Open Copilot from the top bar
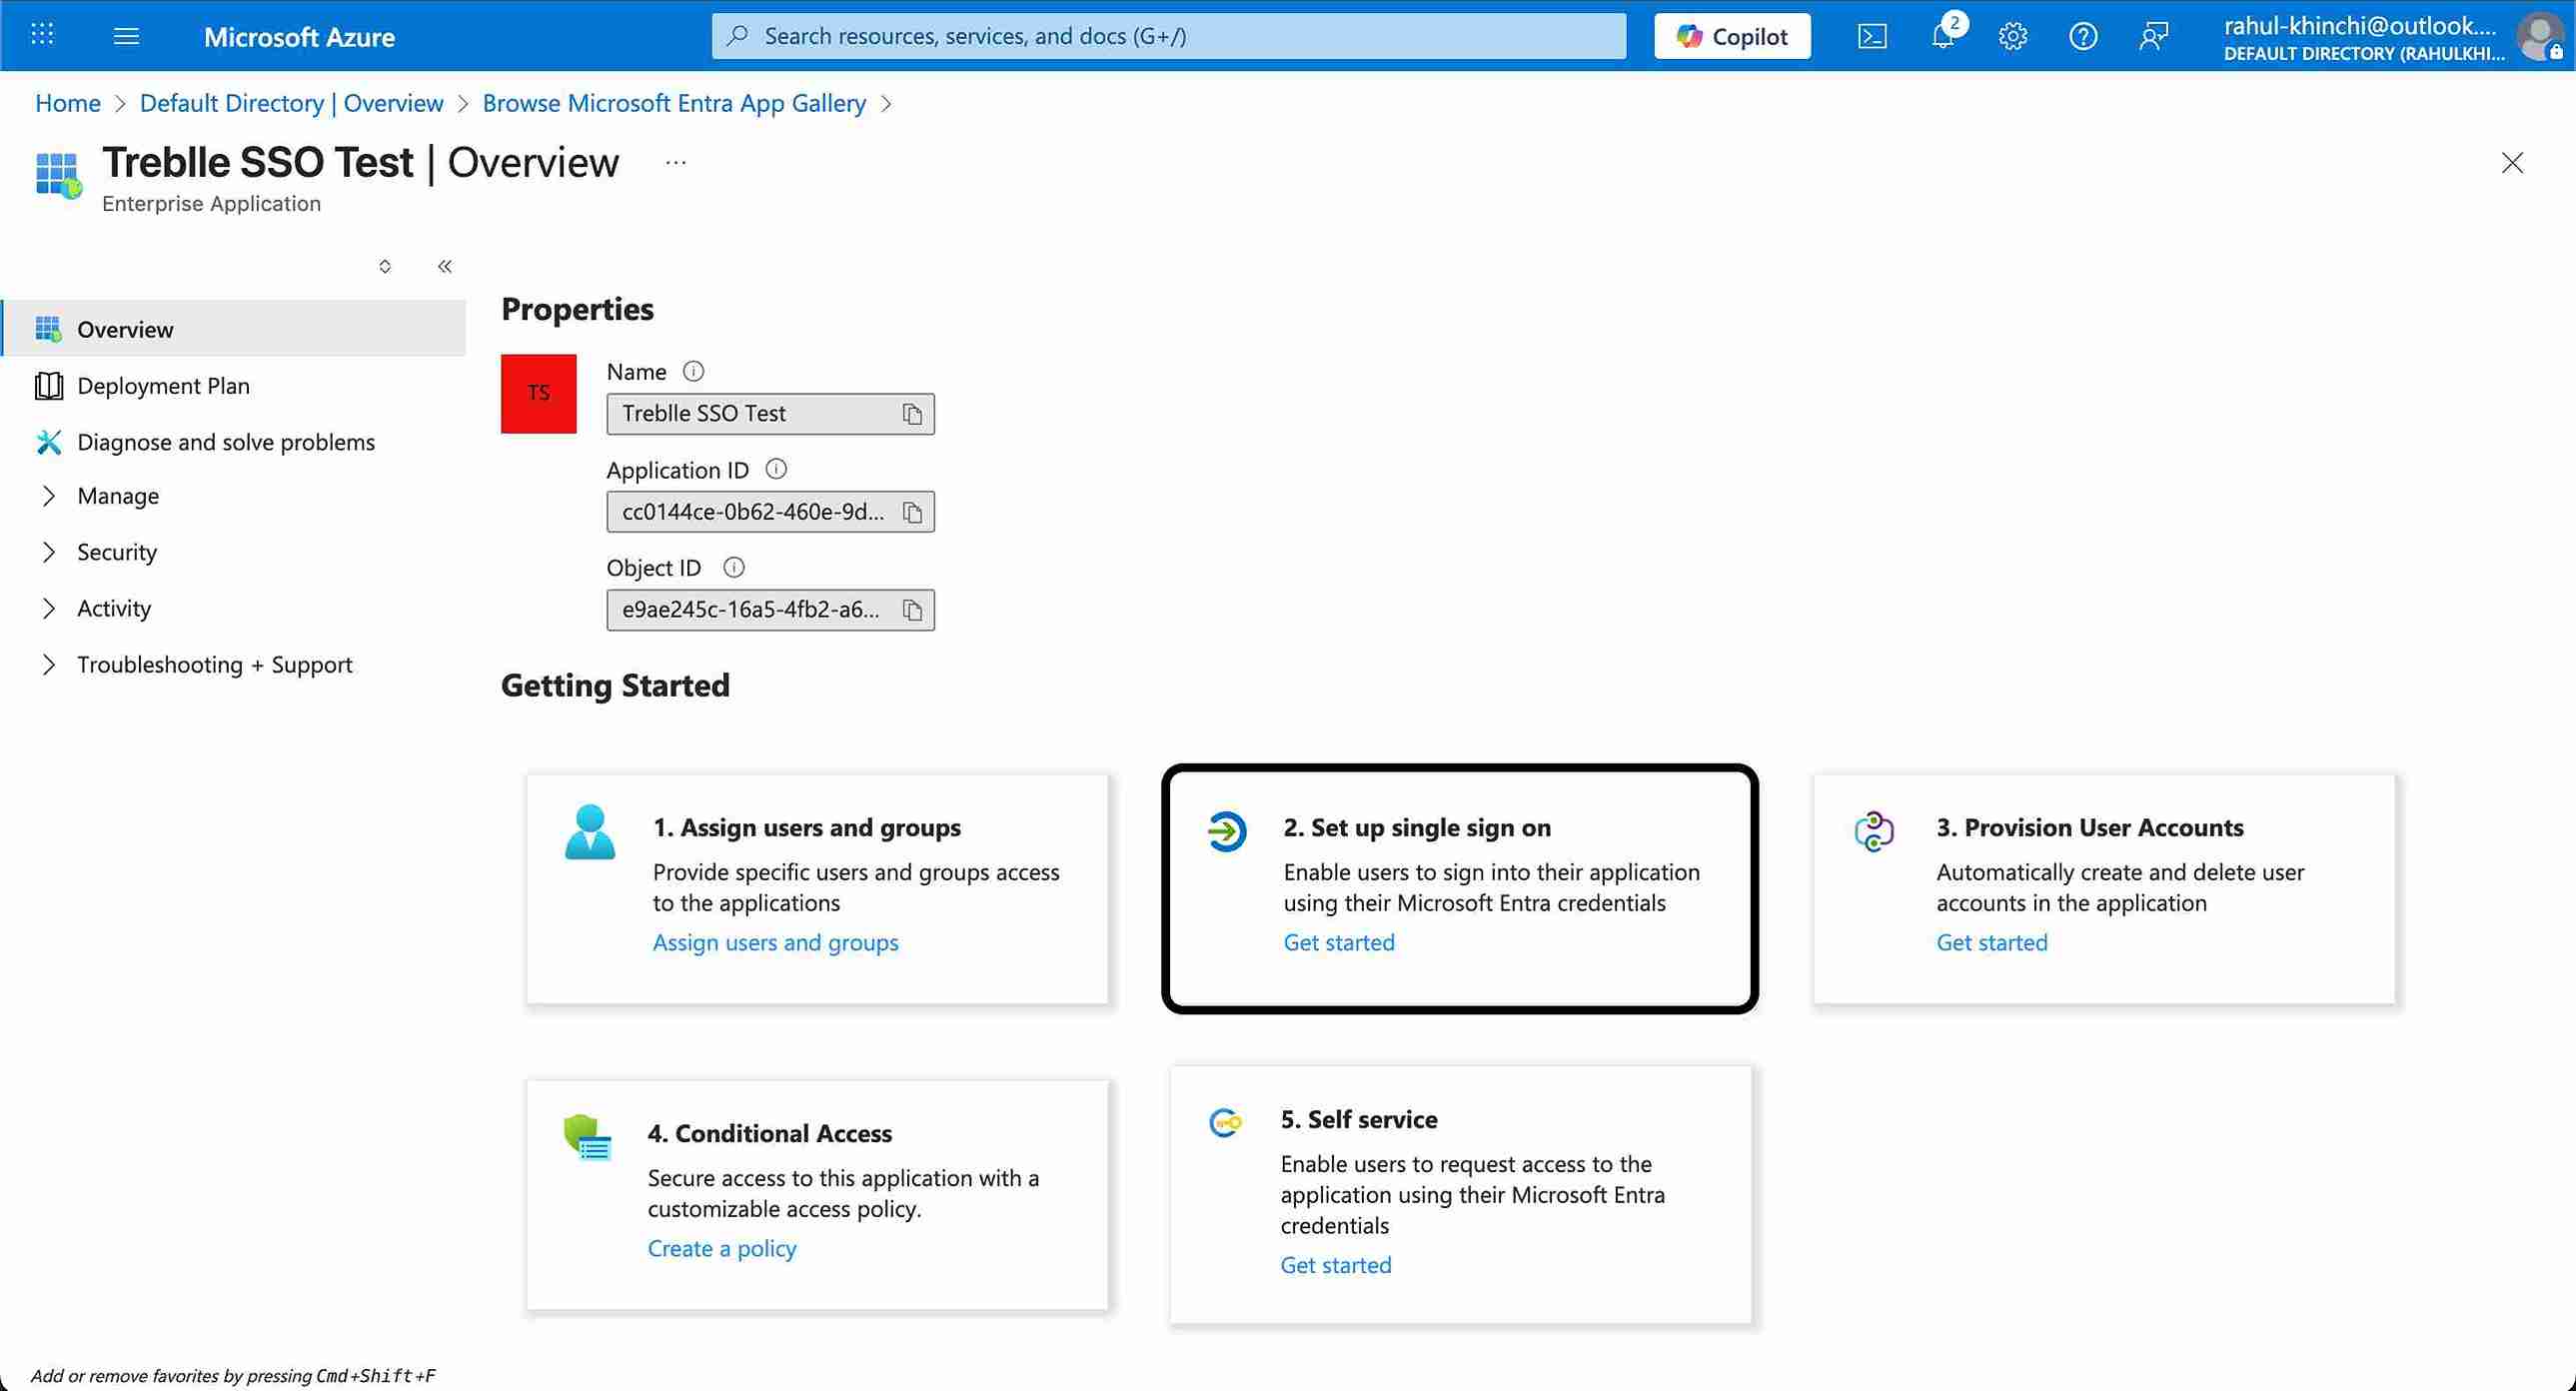The width and height of the screenshot is (2576, 1391). point(1731,36)
